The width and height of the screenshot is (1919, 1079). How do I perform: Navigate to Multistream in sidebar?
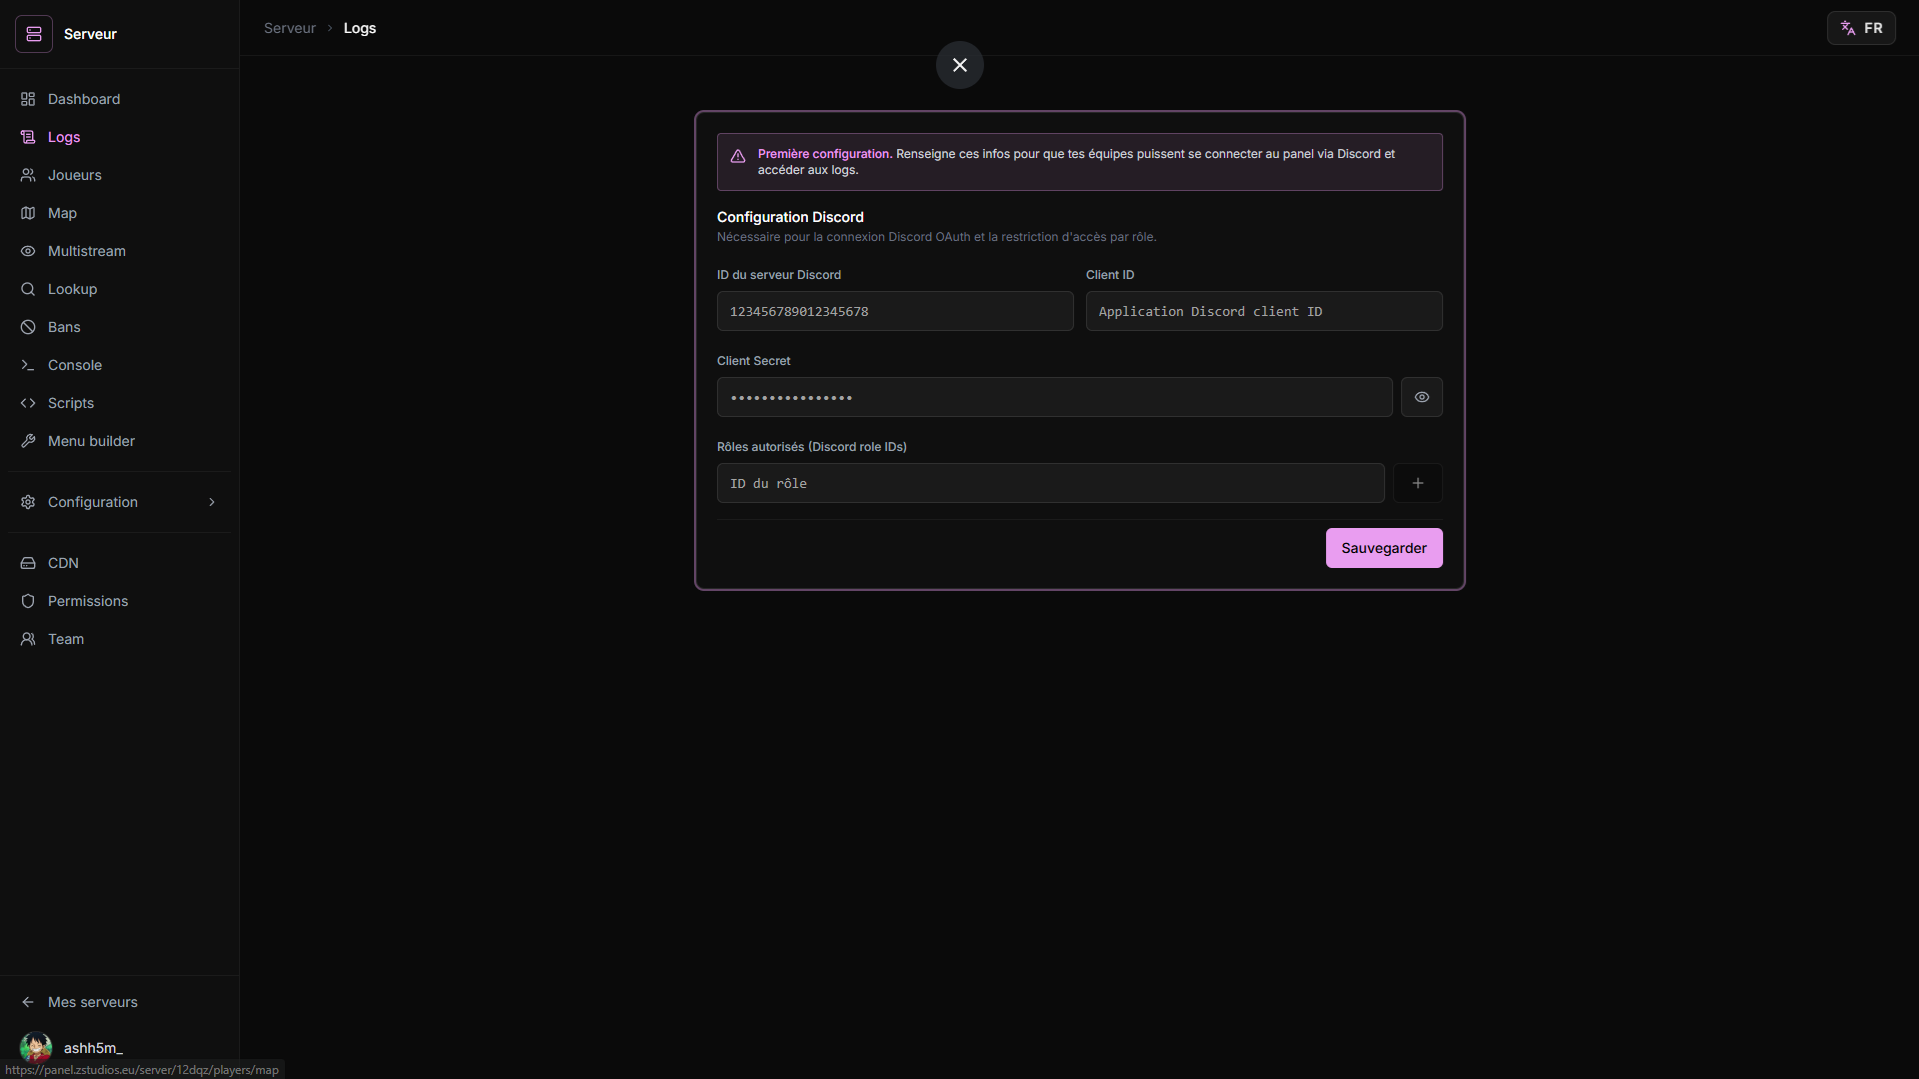(x=120, y=251)
